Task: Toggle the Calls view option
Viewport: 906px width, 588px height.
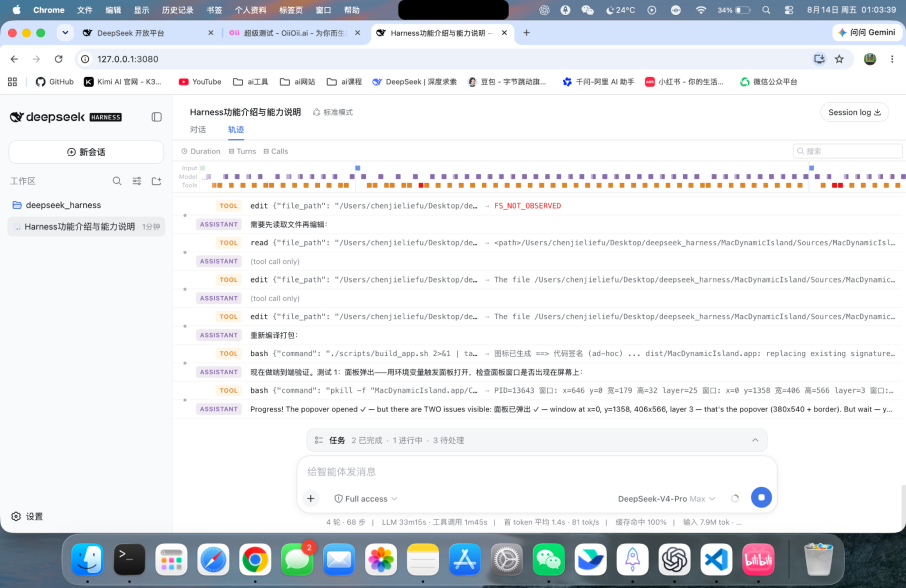Action: [x=276, y=151]
